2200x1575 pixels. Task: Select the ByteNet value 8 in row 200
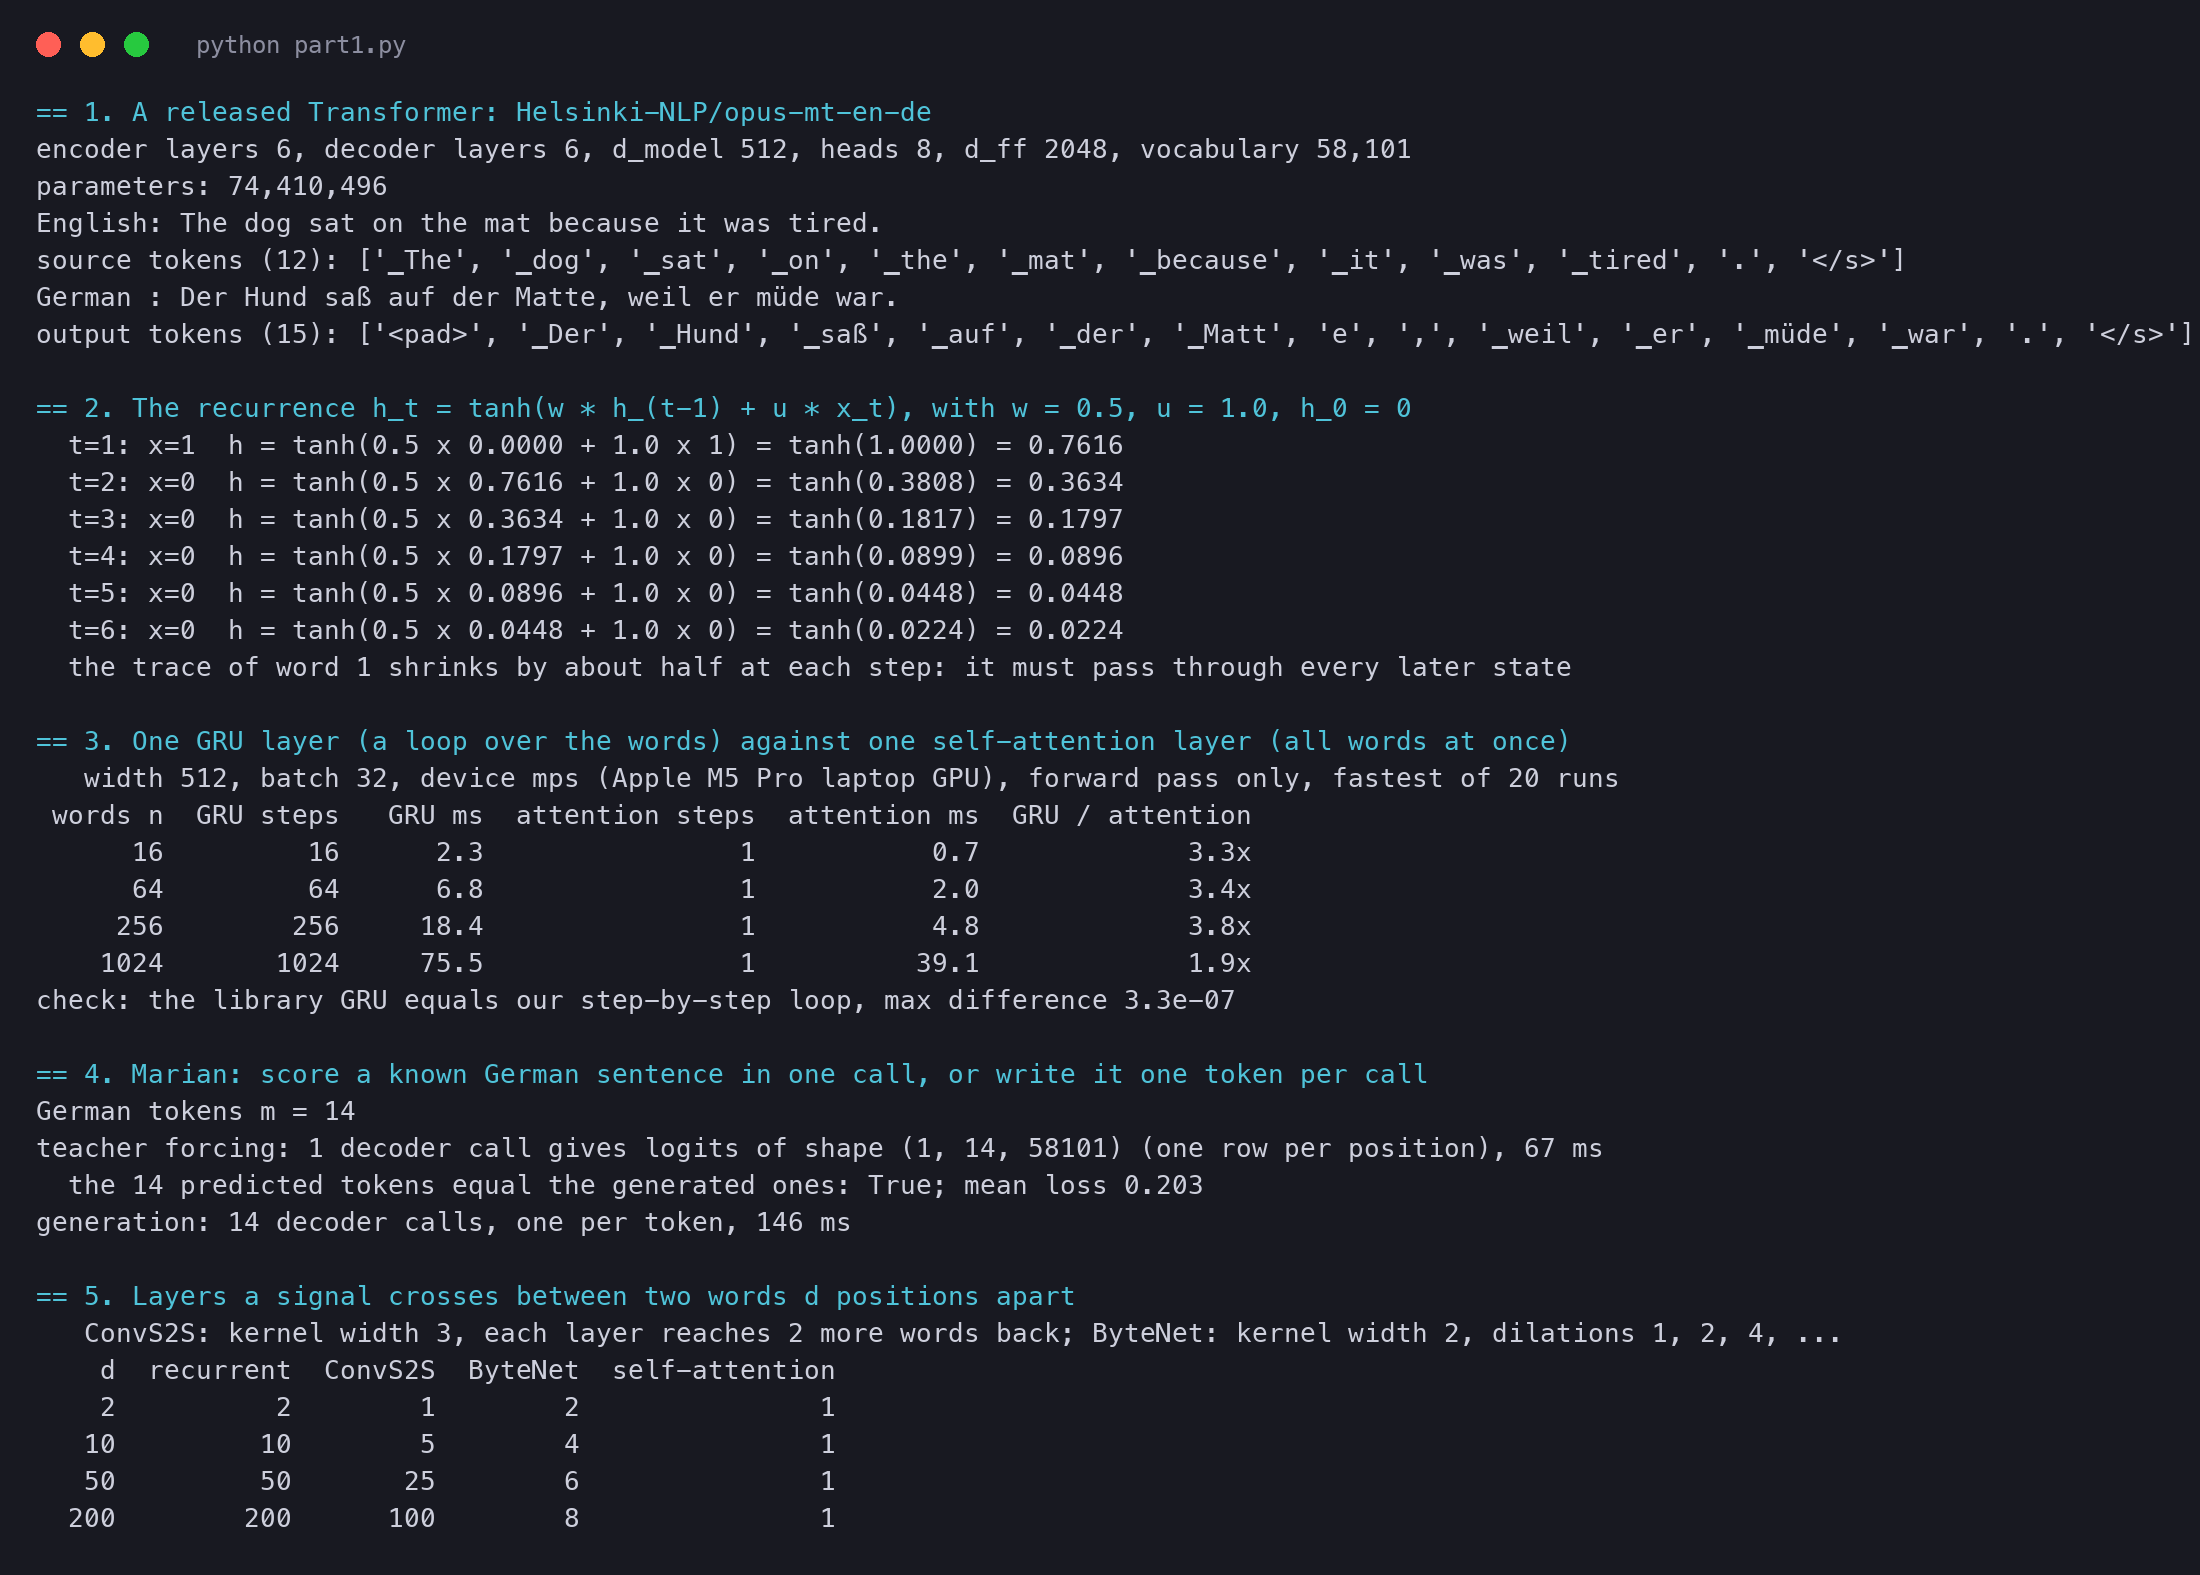572,1518
